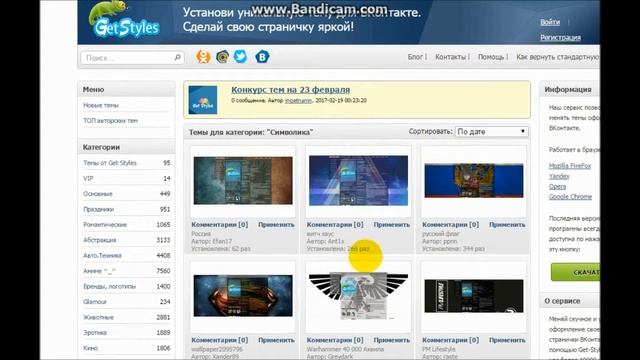Screen dimensions: 640x360
Task: Open the PM Lifestyle theme thumbnail
Action: click(x=474, y=296)
